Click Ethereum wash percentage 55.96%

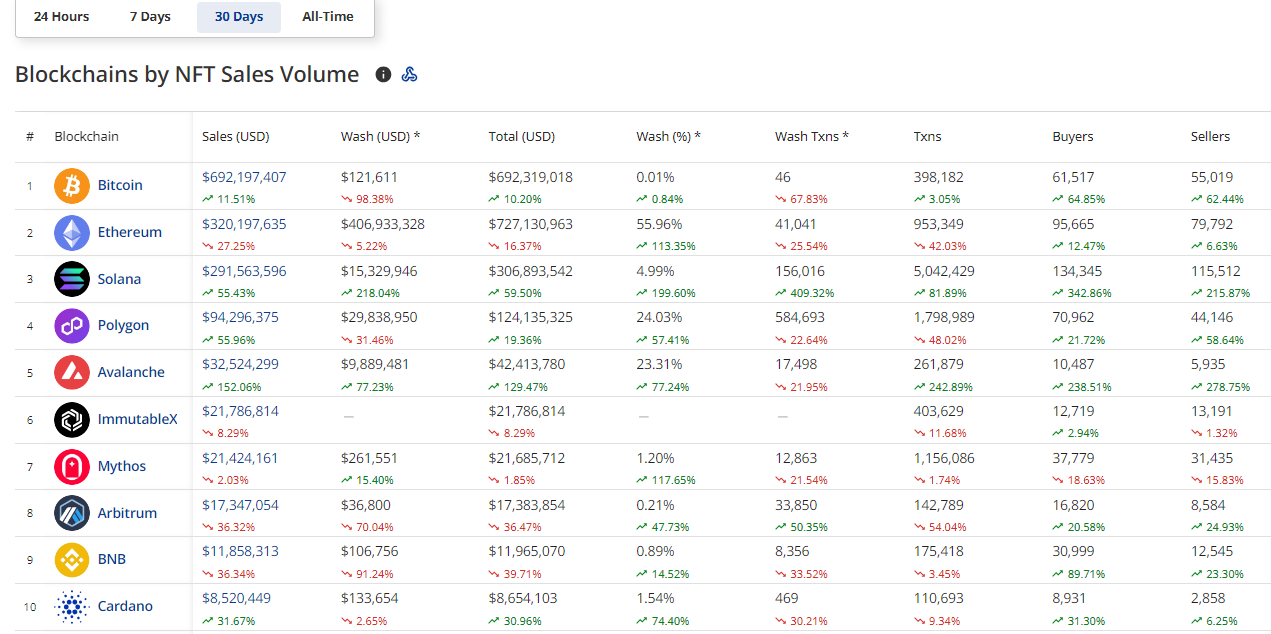click(x=659, y=224)
